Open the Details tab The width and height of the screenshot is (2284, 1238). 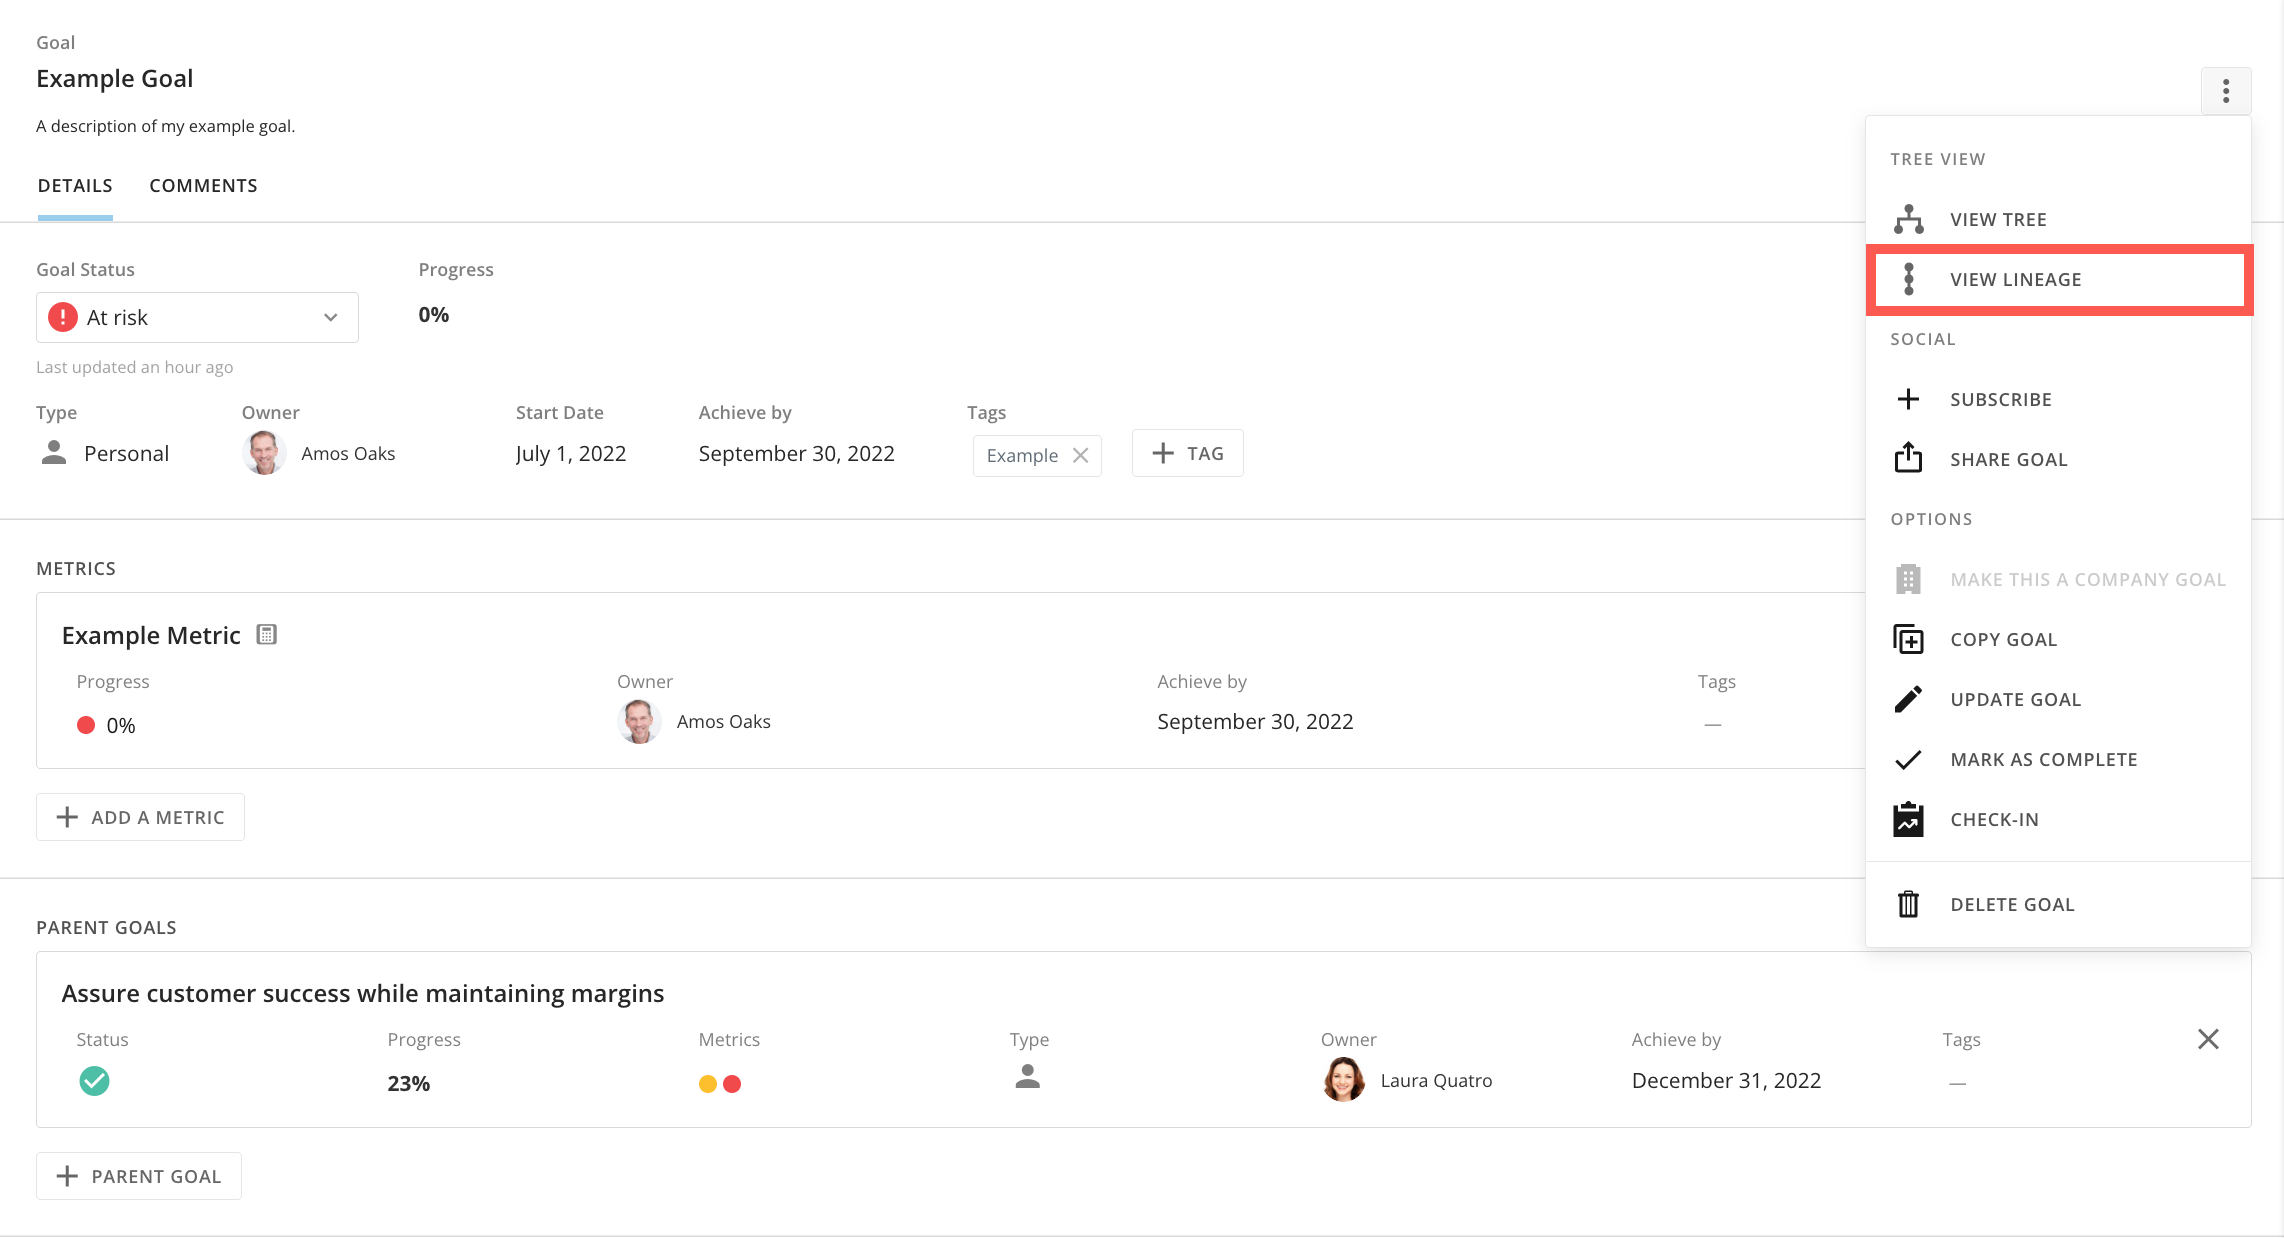click(x=75, y=186)
